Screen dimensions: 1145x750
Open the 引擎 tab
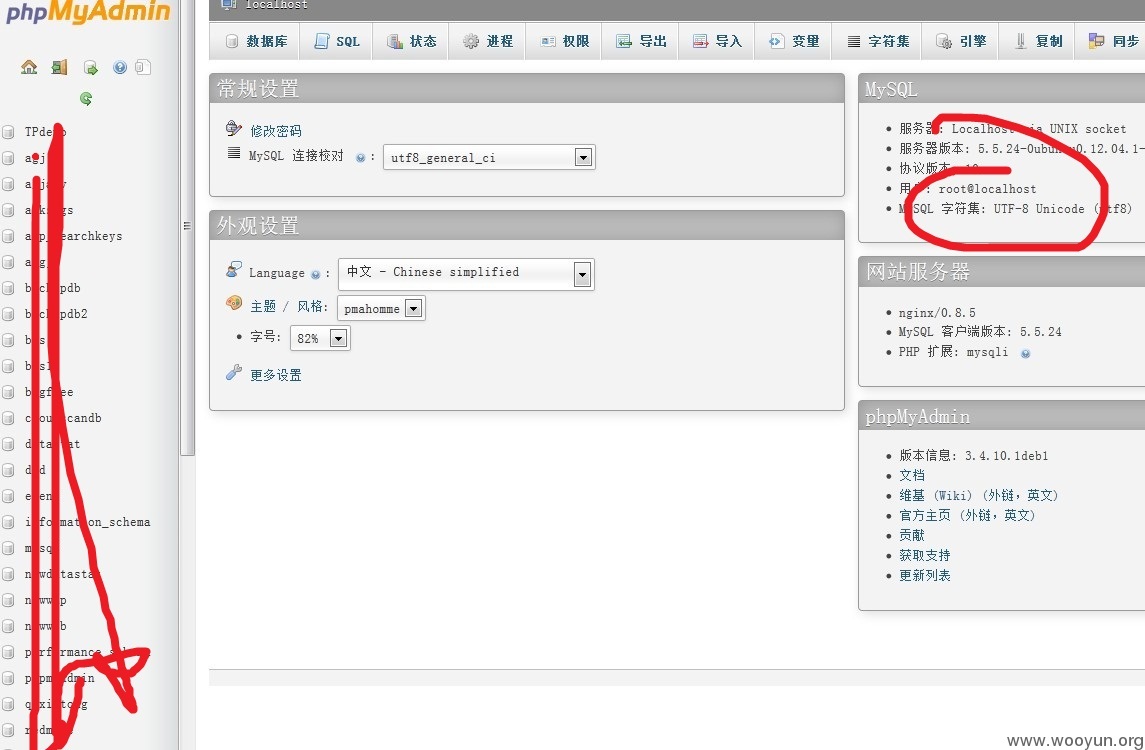coord(962,42)
